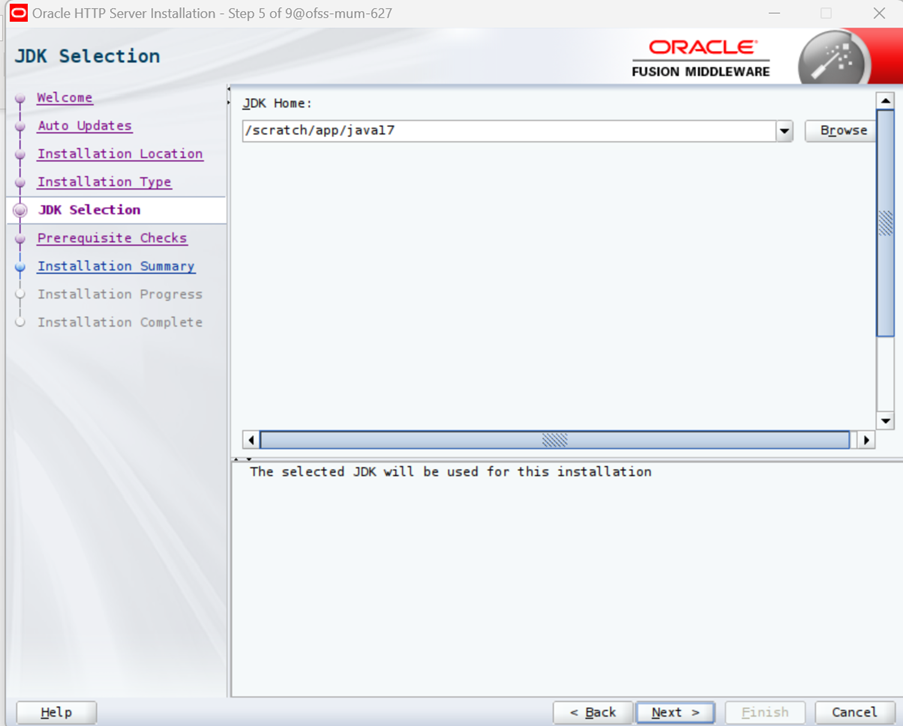Click the horizontal scrollbar right arrow
This screenshot has height=726, width=903.
(866, 440)
